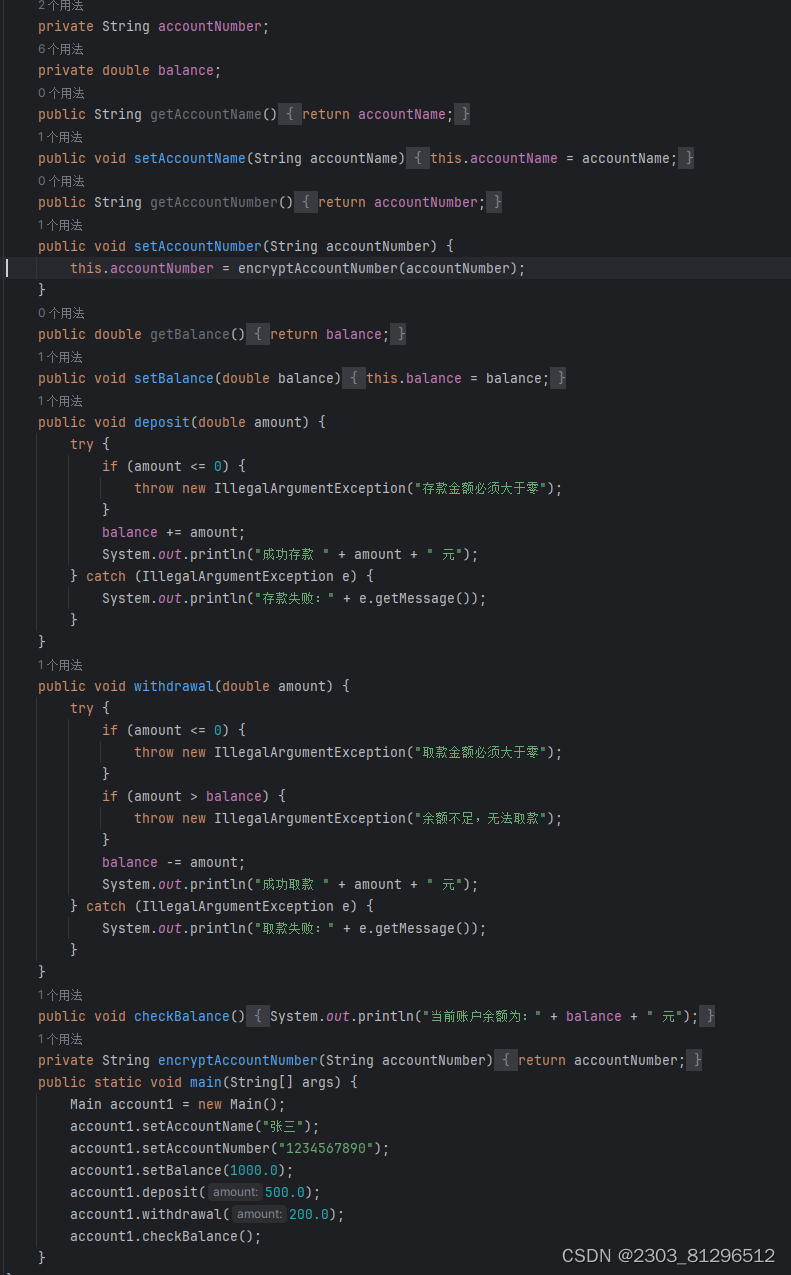Image resolution: width=791 pixels, height=1275 pixels.
Task: Open the 1个用法 hint above deposit method
Action: click(x=61, y=401)
